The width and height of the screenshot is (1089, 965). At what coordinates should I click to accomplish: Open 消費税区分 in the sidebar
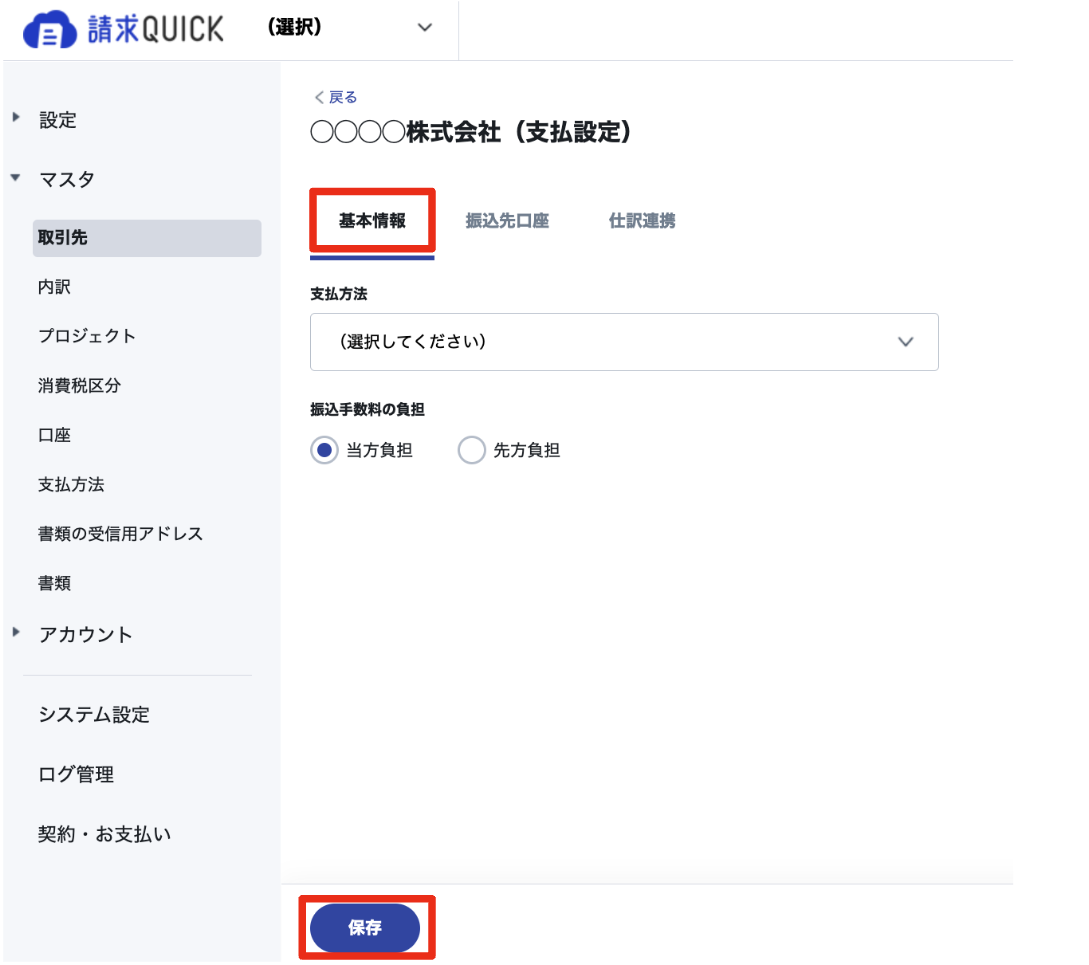tap(79, 386)
